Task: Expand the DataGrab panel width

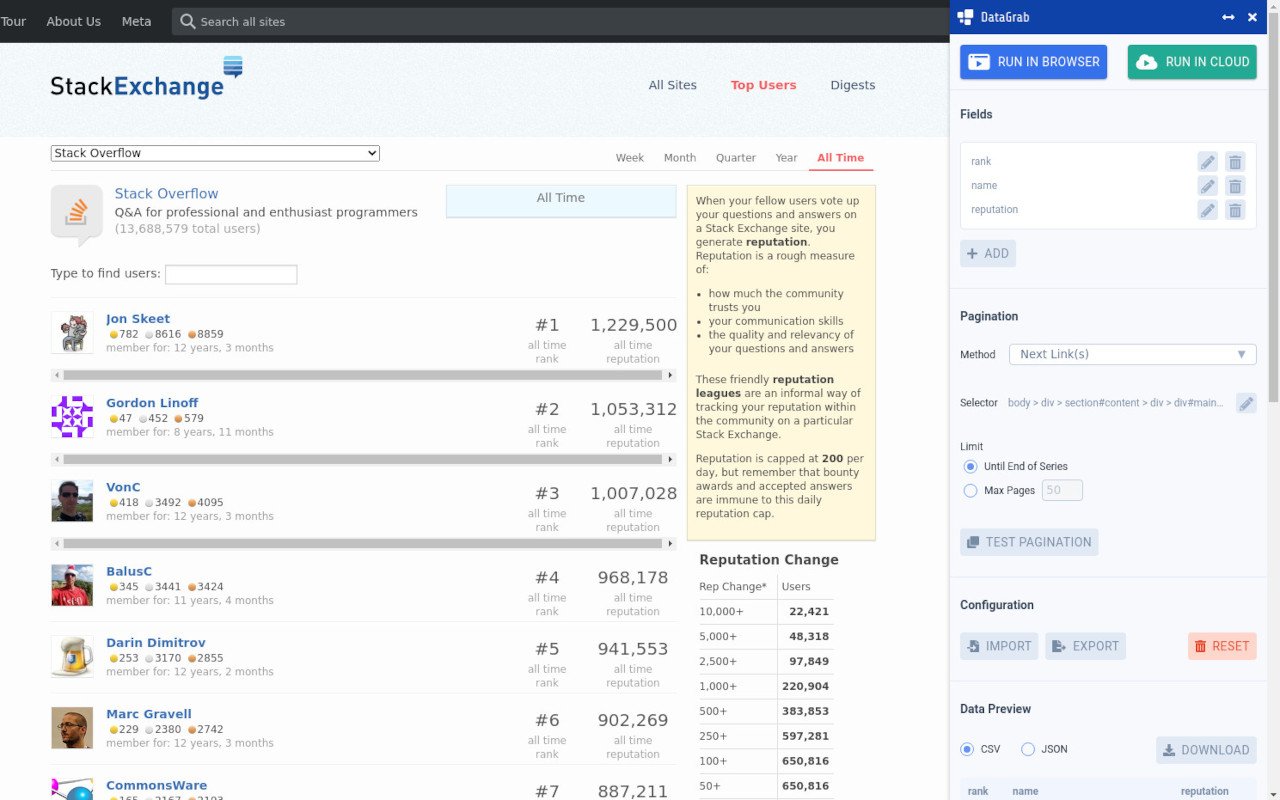Action: click(x=1228, y=17)
